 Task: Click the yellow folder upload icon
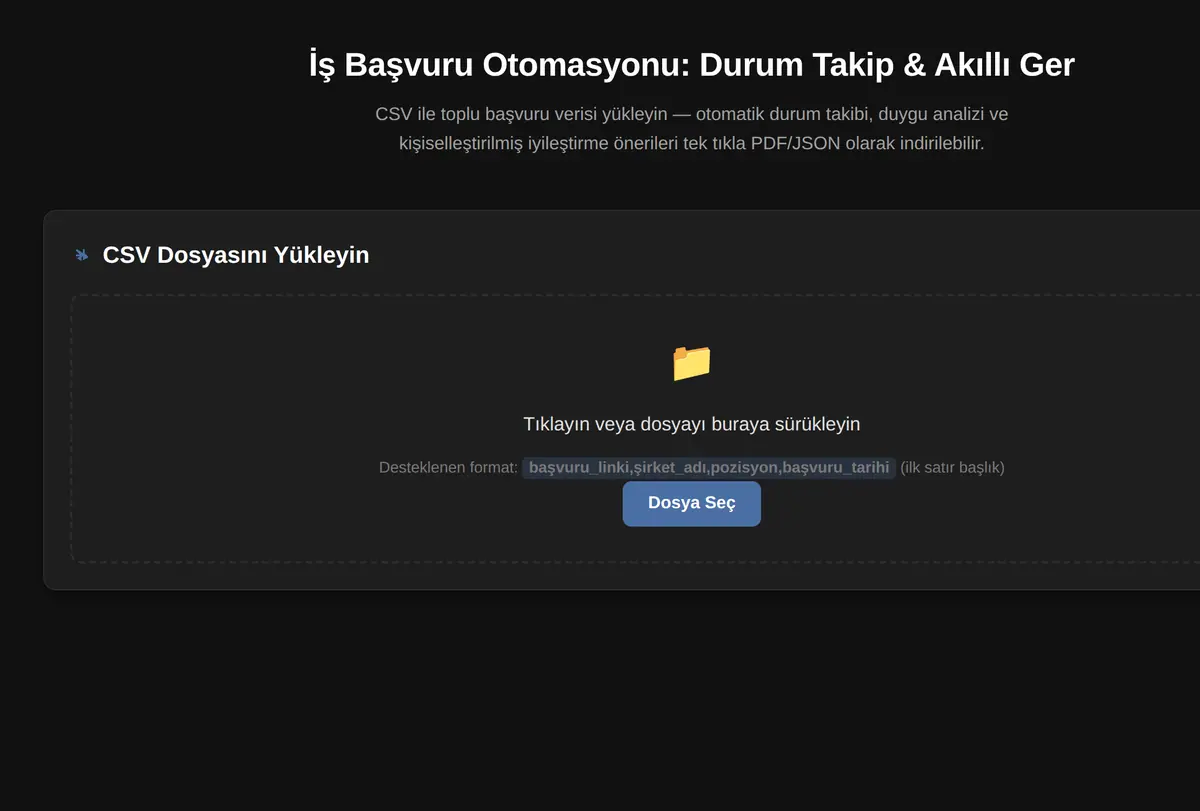tap(691, 362)
